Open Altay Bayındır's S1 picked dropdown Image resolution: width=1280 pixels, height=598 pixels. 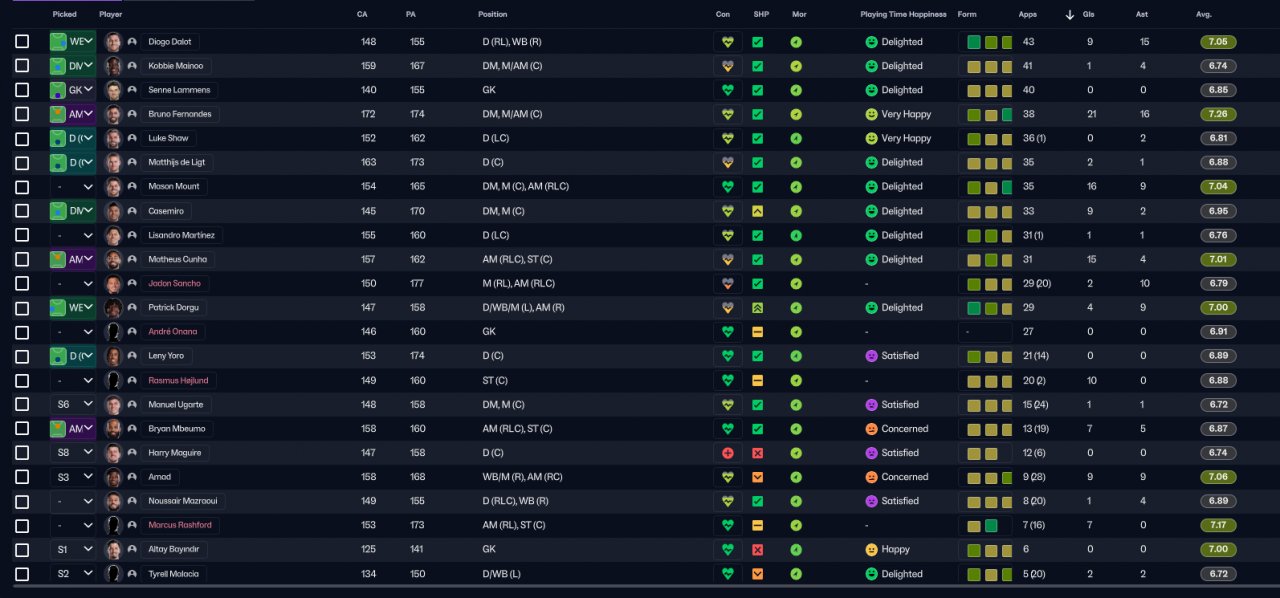click(x=73, y=550)
